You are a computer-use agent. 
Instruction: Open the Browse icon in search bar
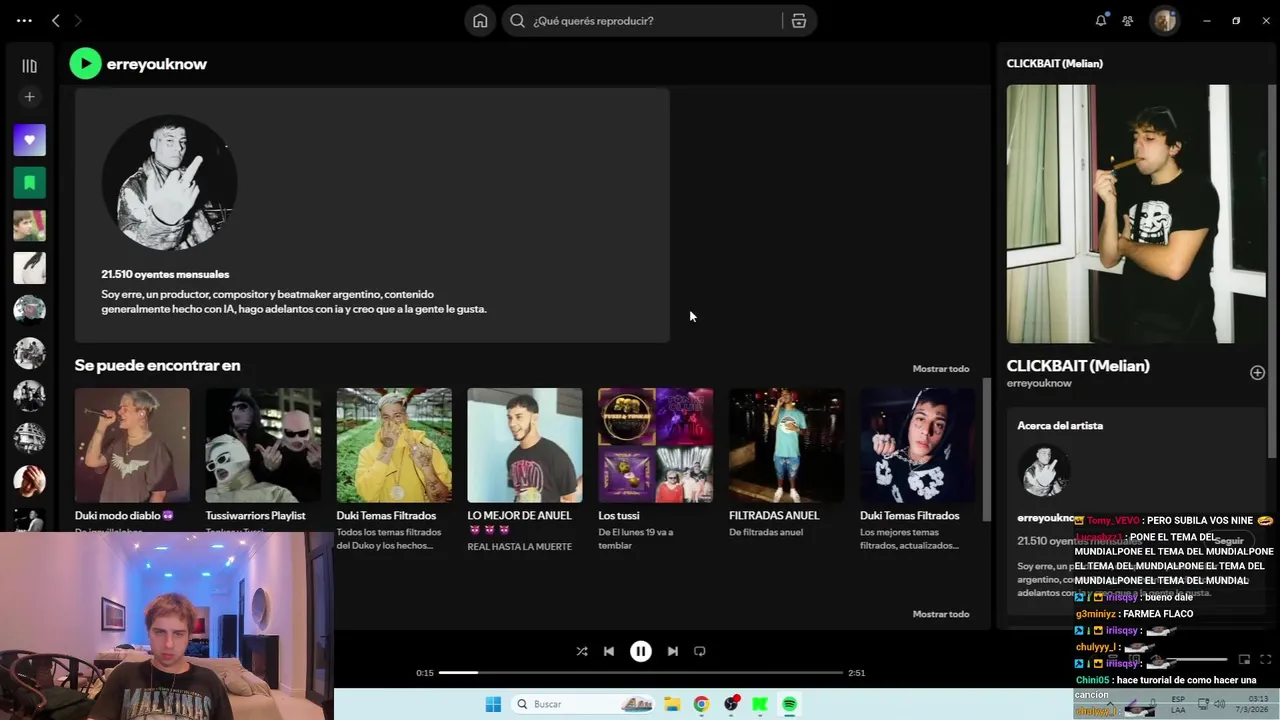tap(799, 21)
